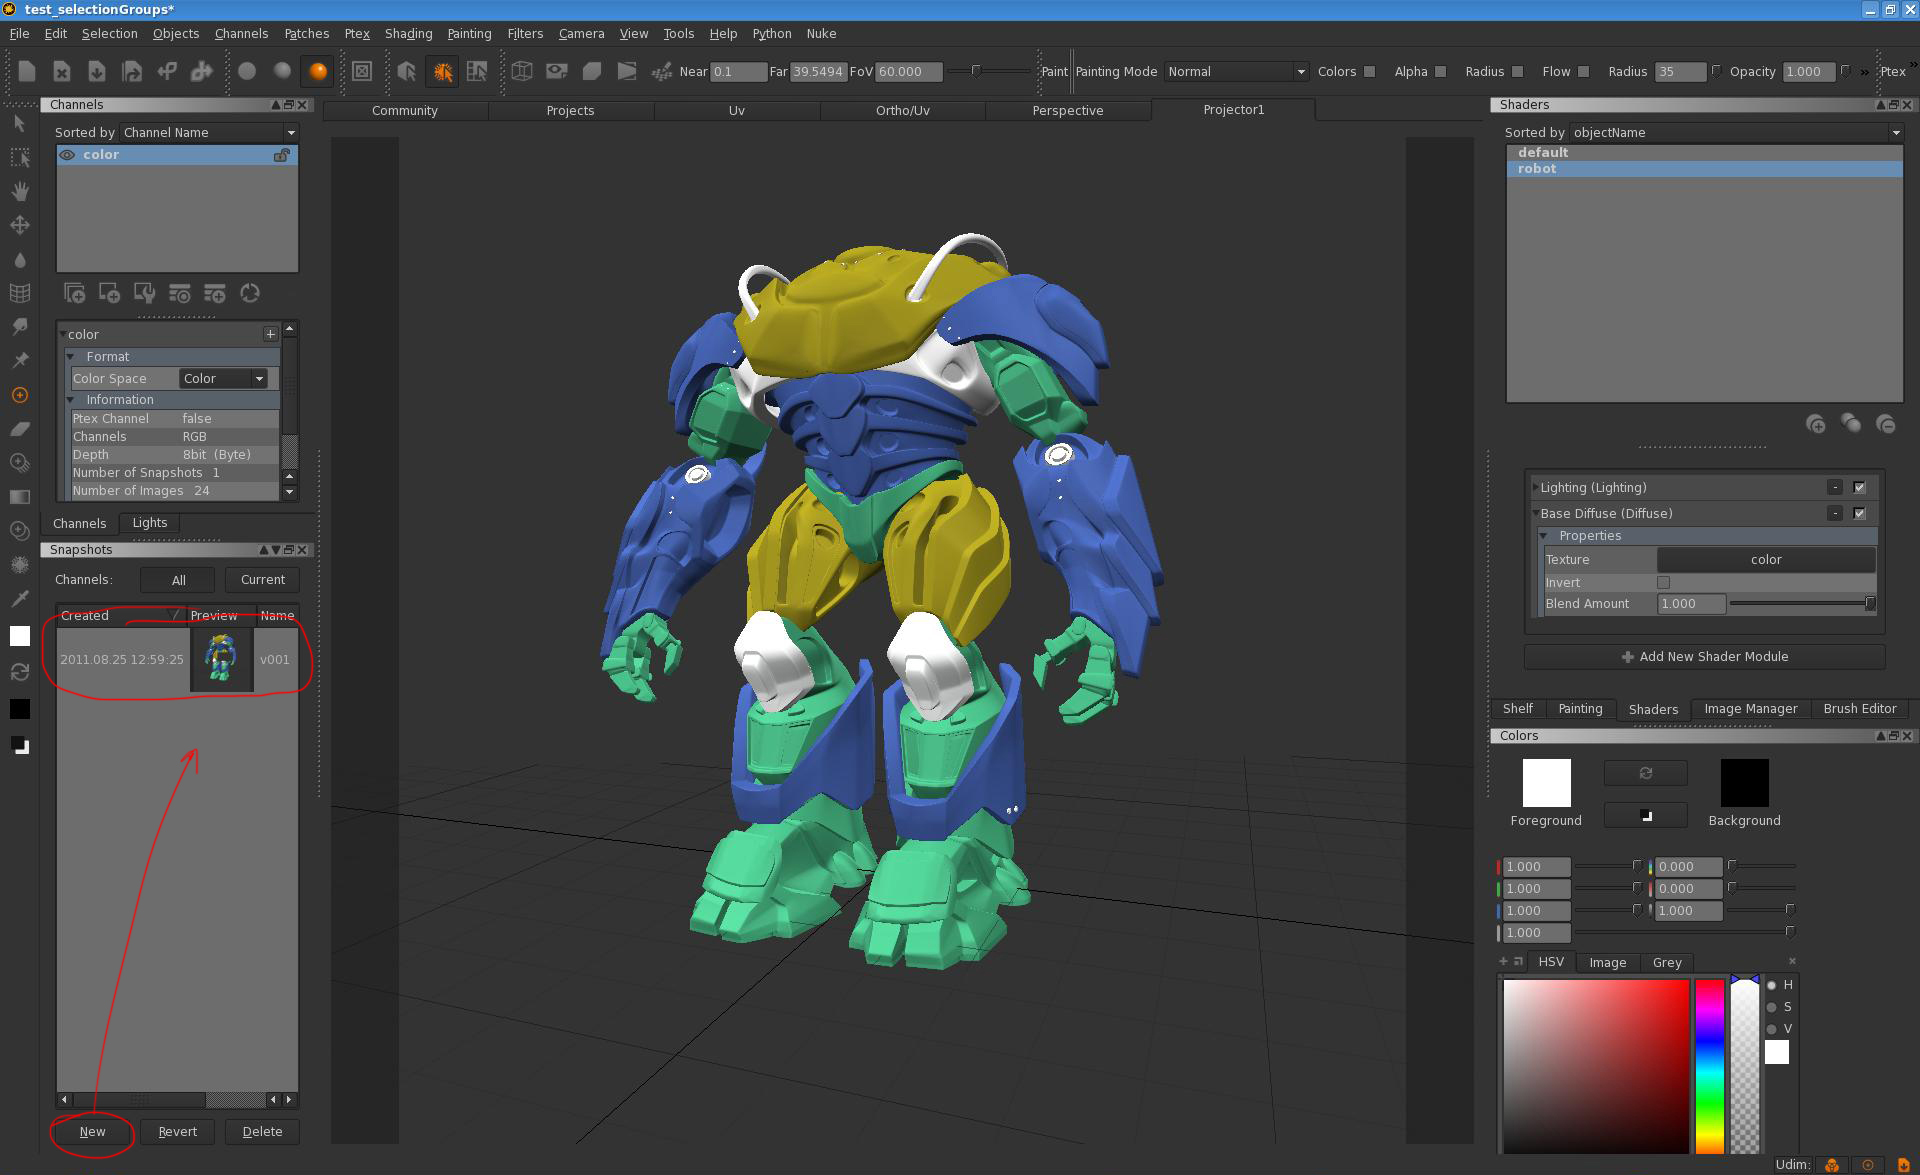
Task: Select the droplet Blur tool
Action: coord(19,260)
